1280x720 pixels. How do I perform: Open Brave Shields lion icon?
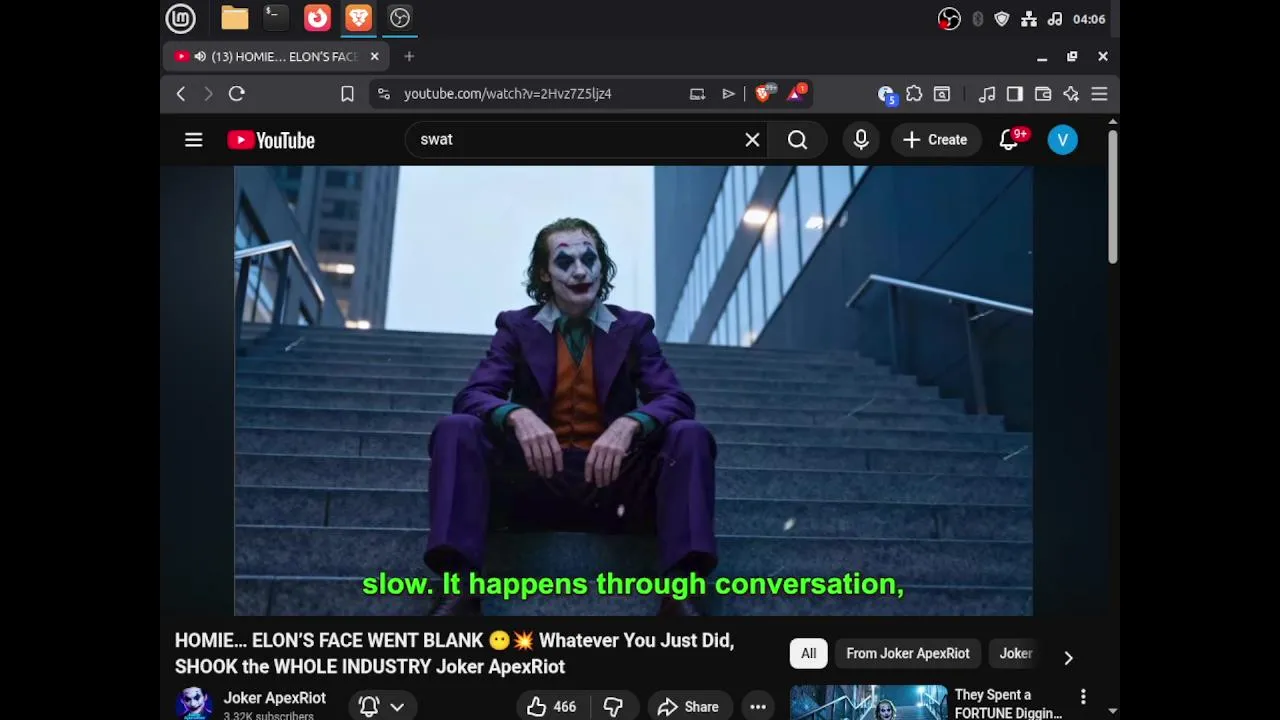pos(765,93)
